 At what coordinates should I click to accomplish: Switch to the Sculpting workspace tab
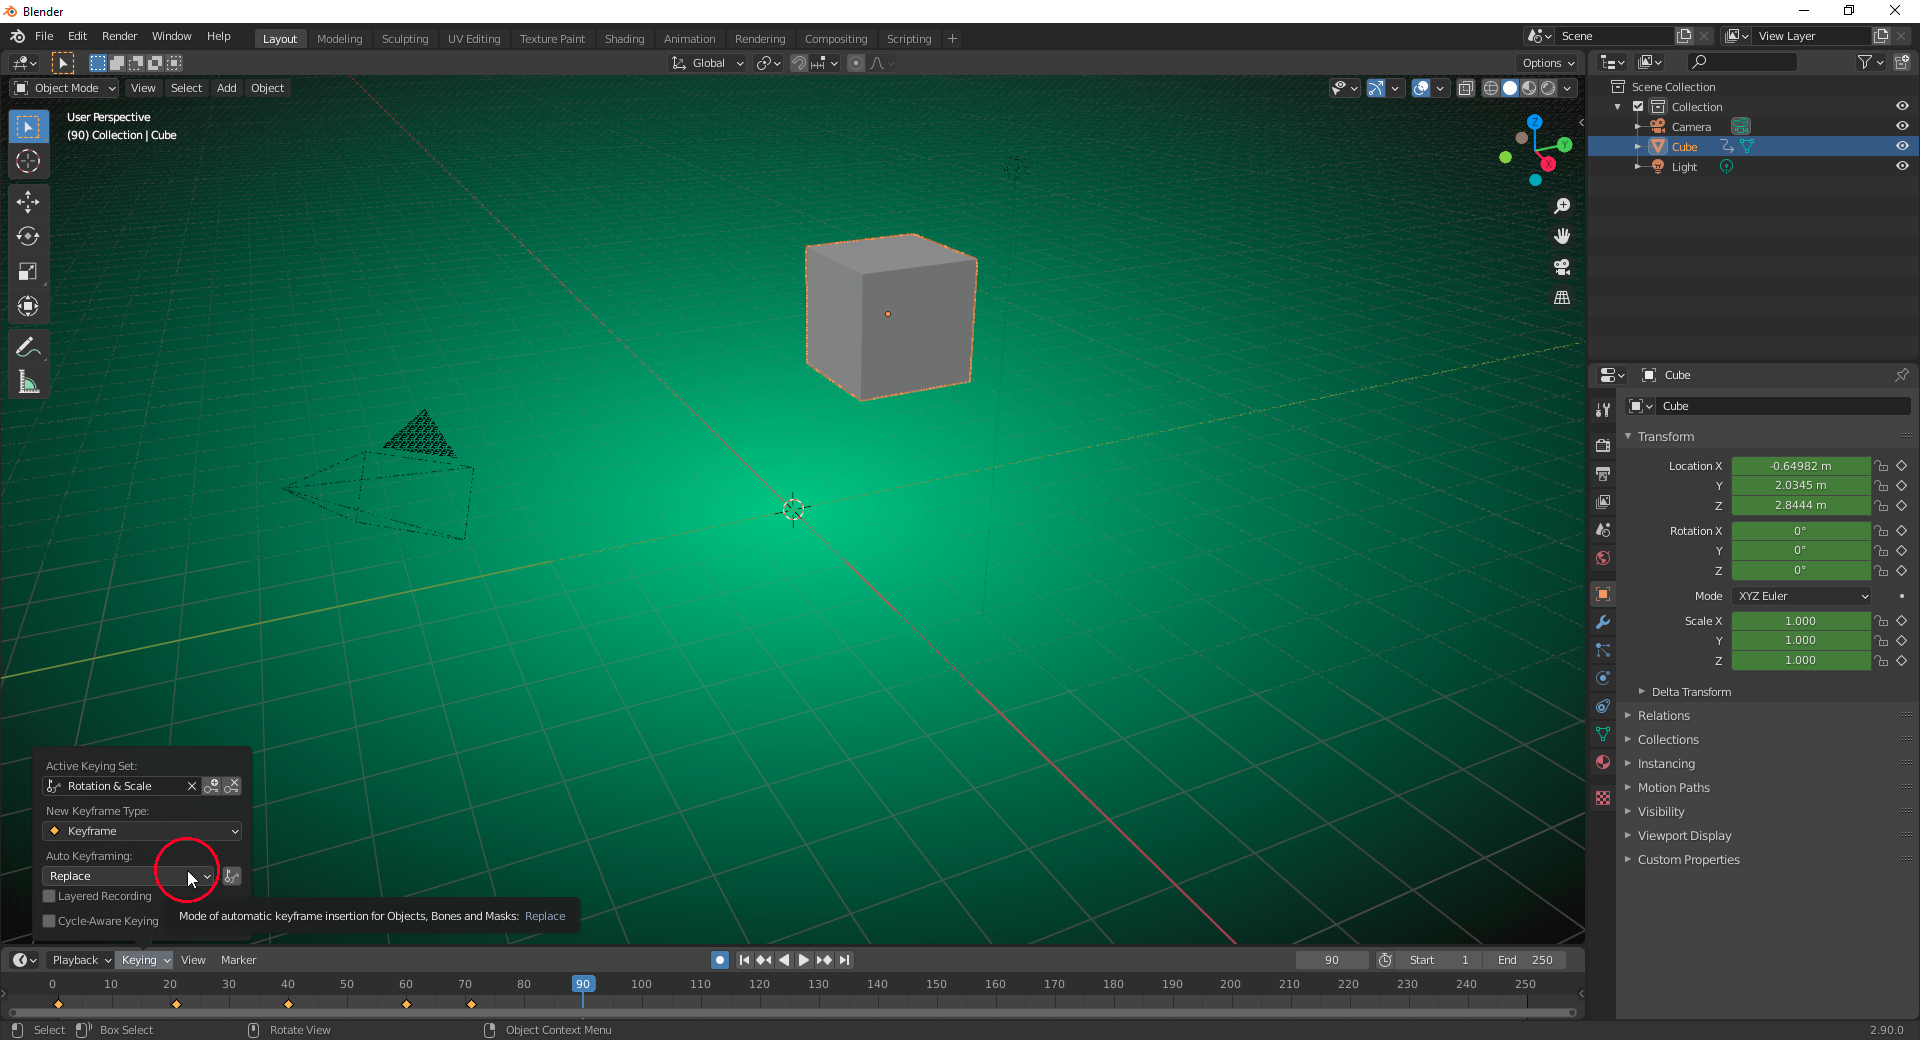click(x=405, y=39)
